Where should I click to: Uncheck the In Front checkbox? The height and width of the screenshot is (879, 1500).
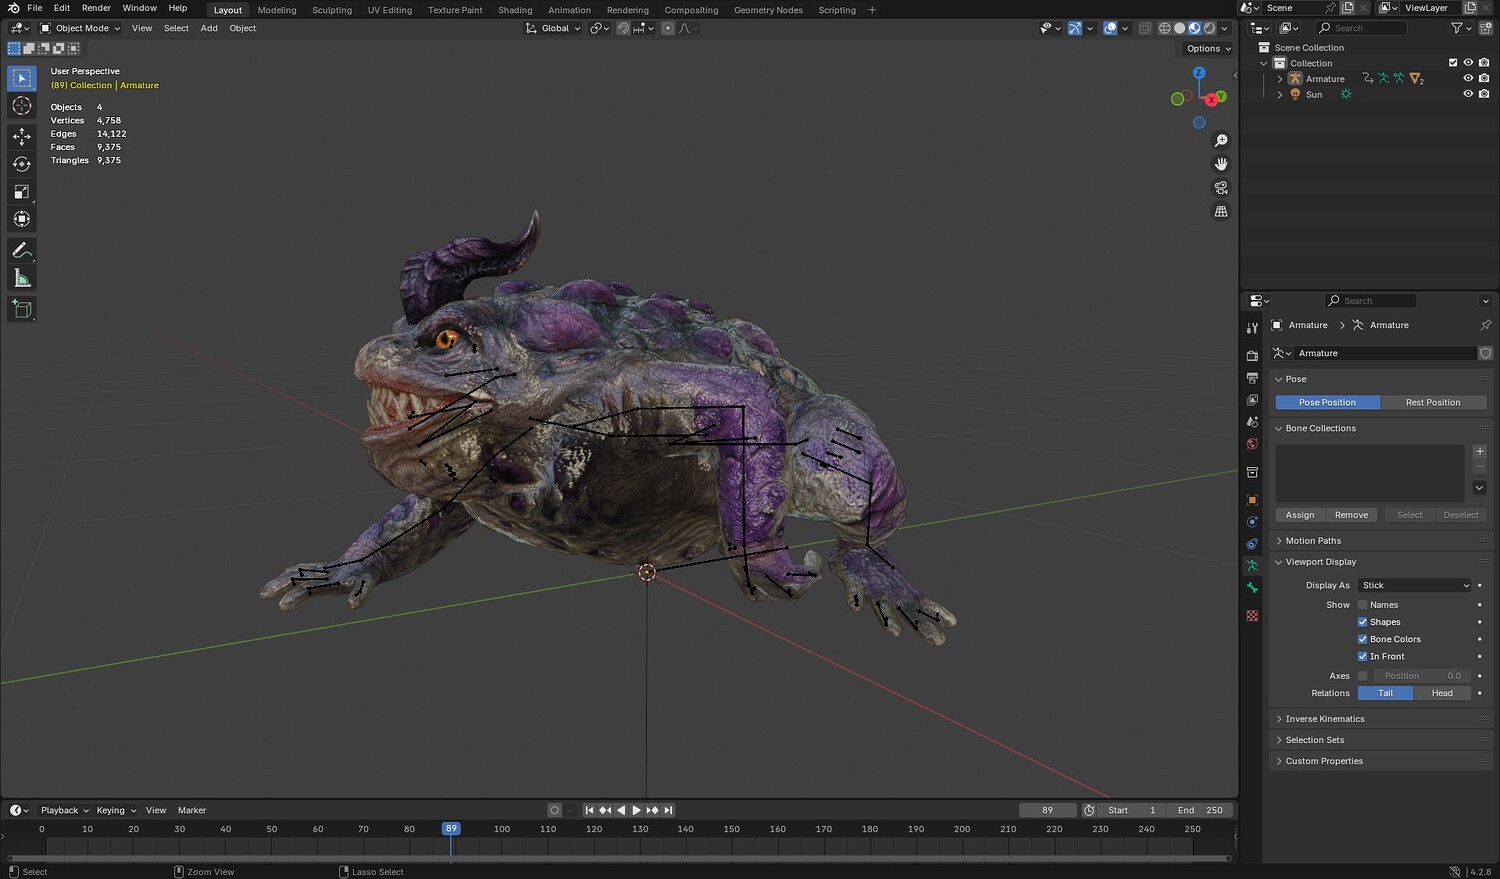click(x=1362, y=657)
